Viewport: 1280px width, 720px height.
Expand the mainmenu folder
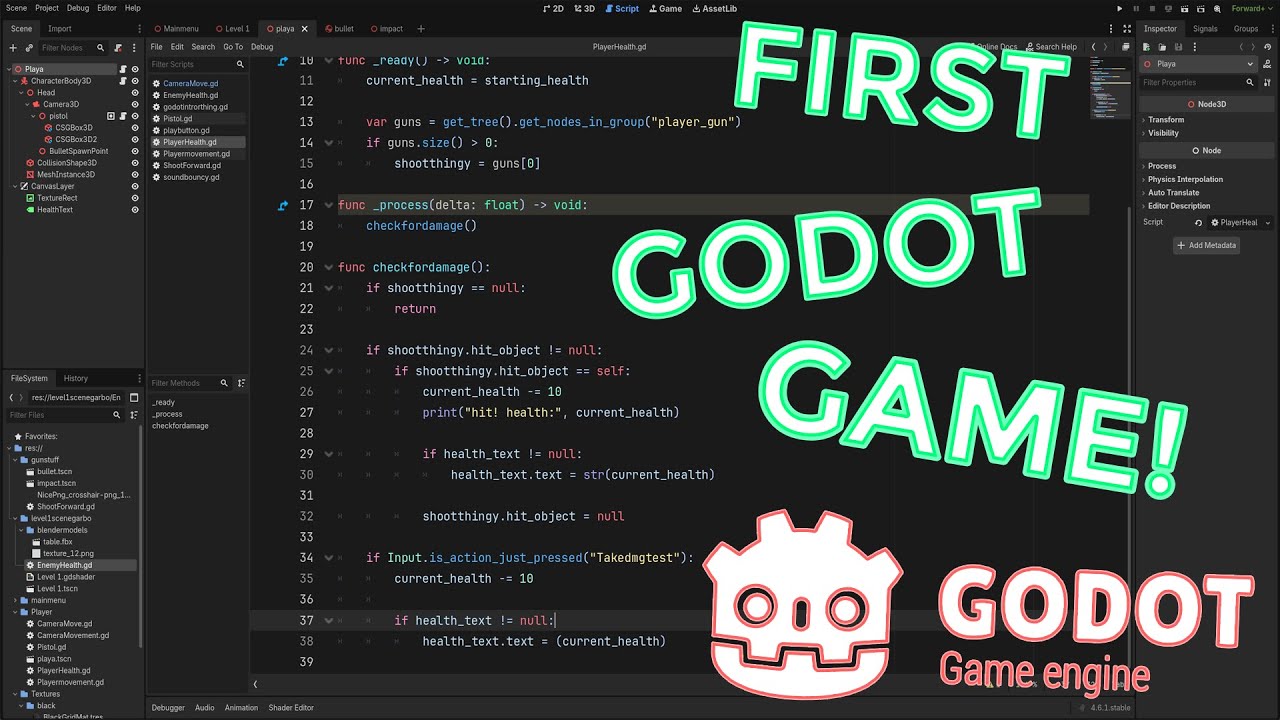point(17,600)
